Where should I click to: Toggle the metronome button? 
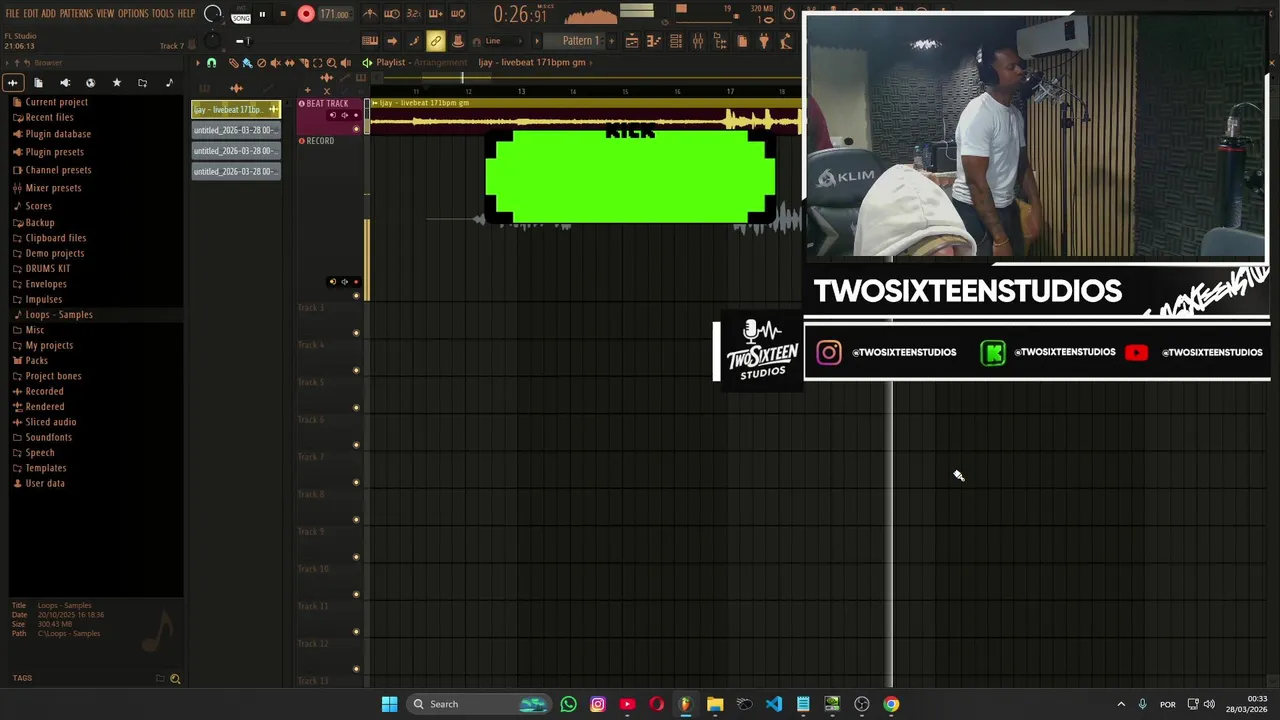[x=370, y=14]
